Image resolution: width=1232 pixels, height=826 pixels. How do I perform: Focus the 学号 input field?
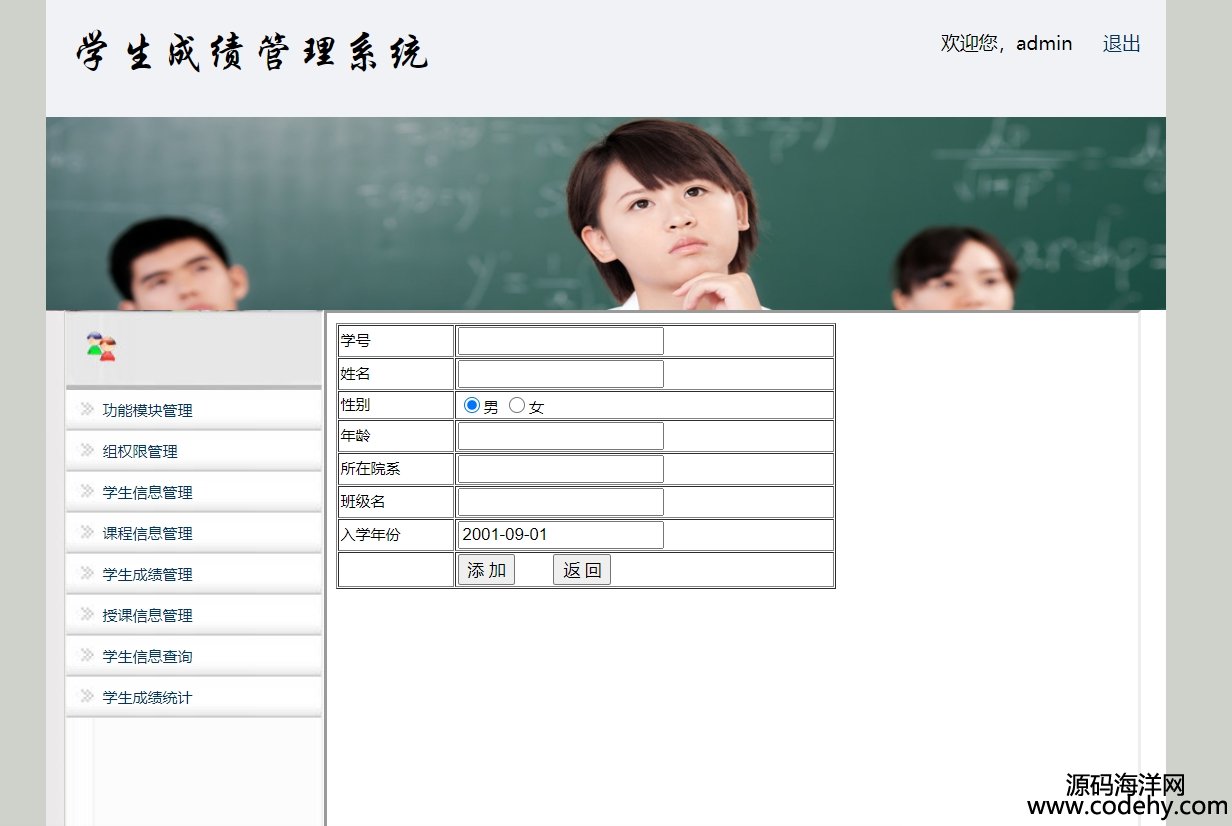coord(561,341)
